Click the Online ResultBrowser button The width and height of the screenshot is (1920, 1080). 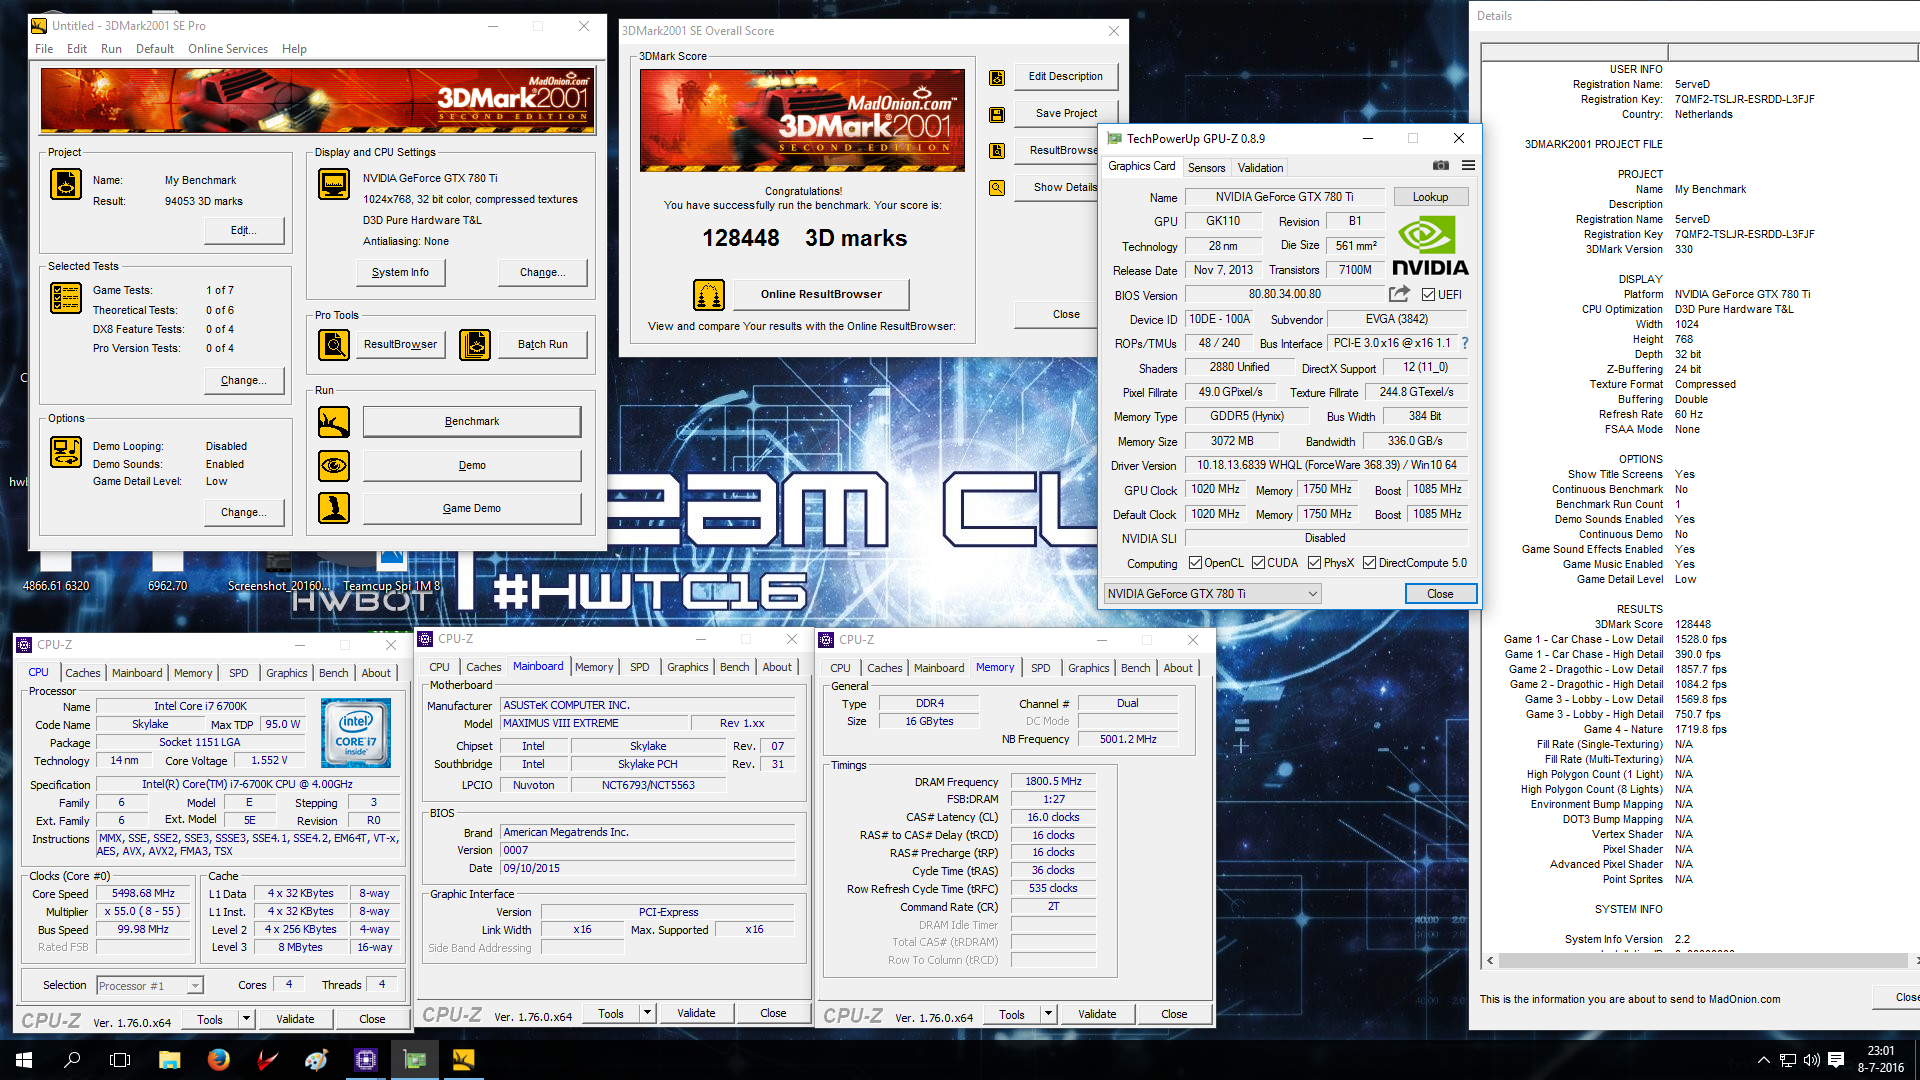pyautogui.click(x=821, y=294)
